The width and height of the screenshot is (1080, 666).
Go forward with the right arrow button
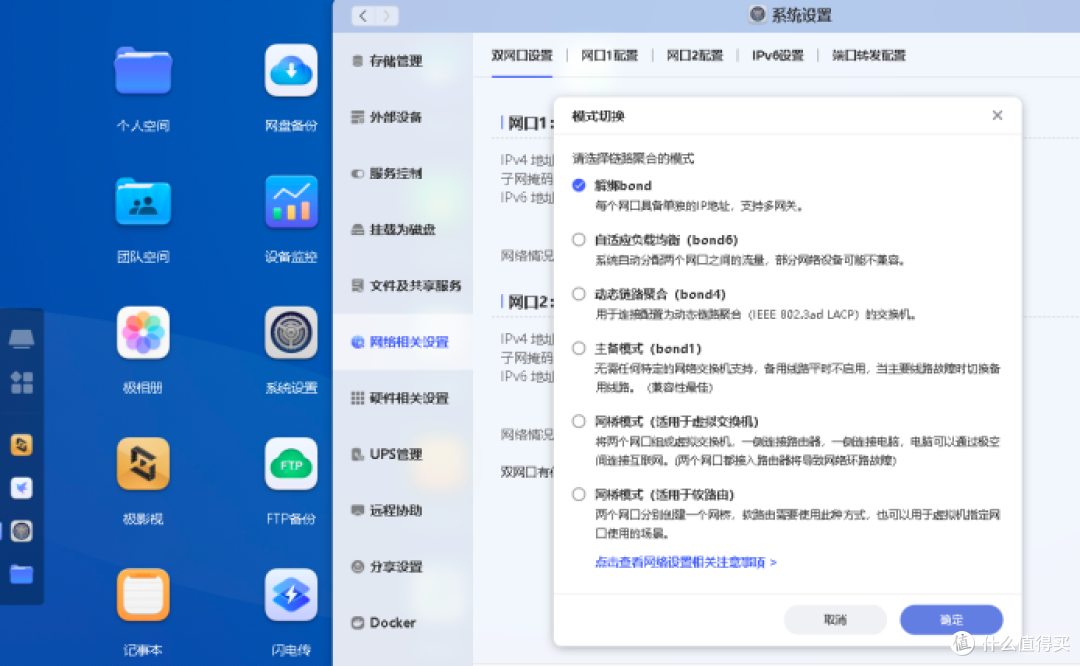386,15
